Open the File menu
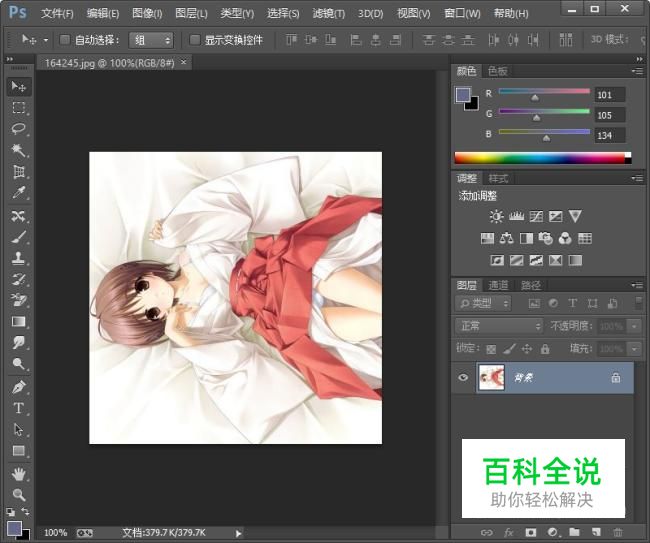Image resolution: width=650 pixels, height=543 pixels. [57, 14]
